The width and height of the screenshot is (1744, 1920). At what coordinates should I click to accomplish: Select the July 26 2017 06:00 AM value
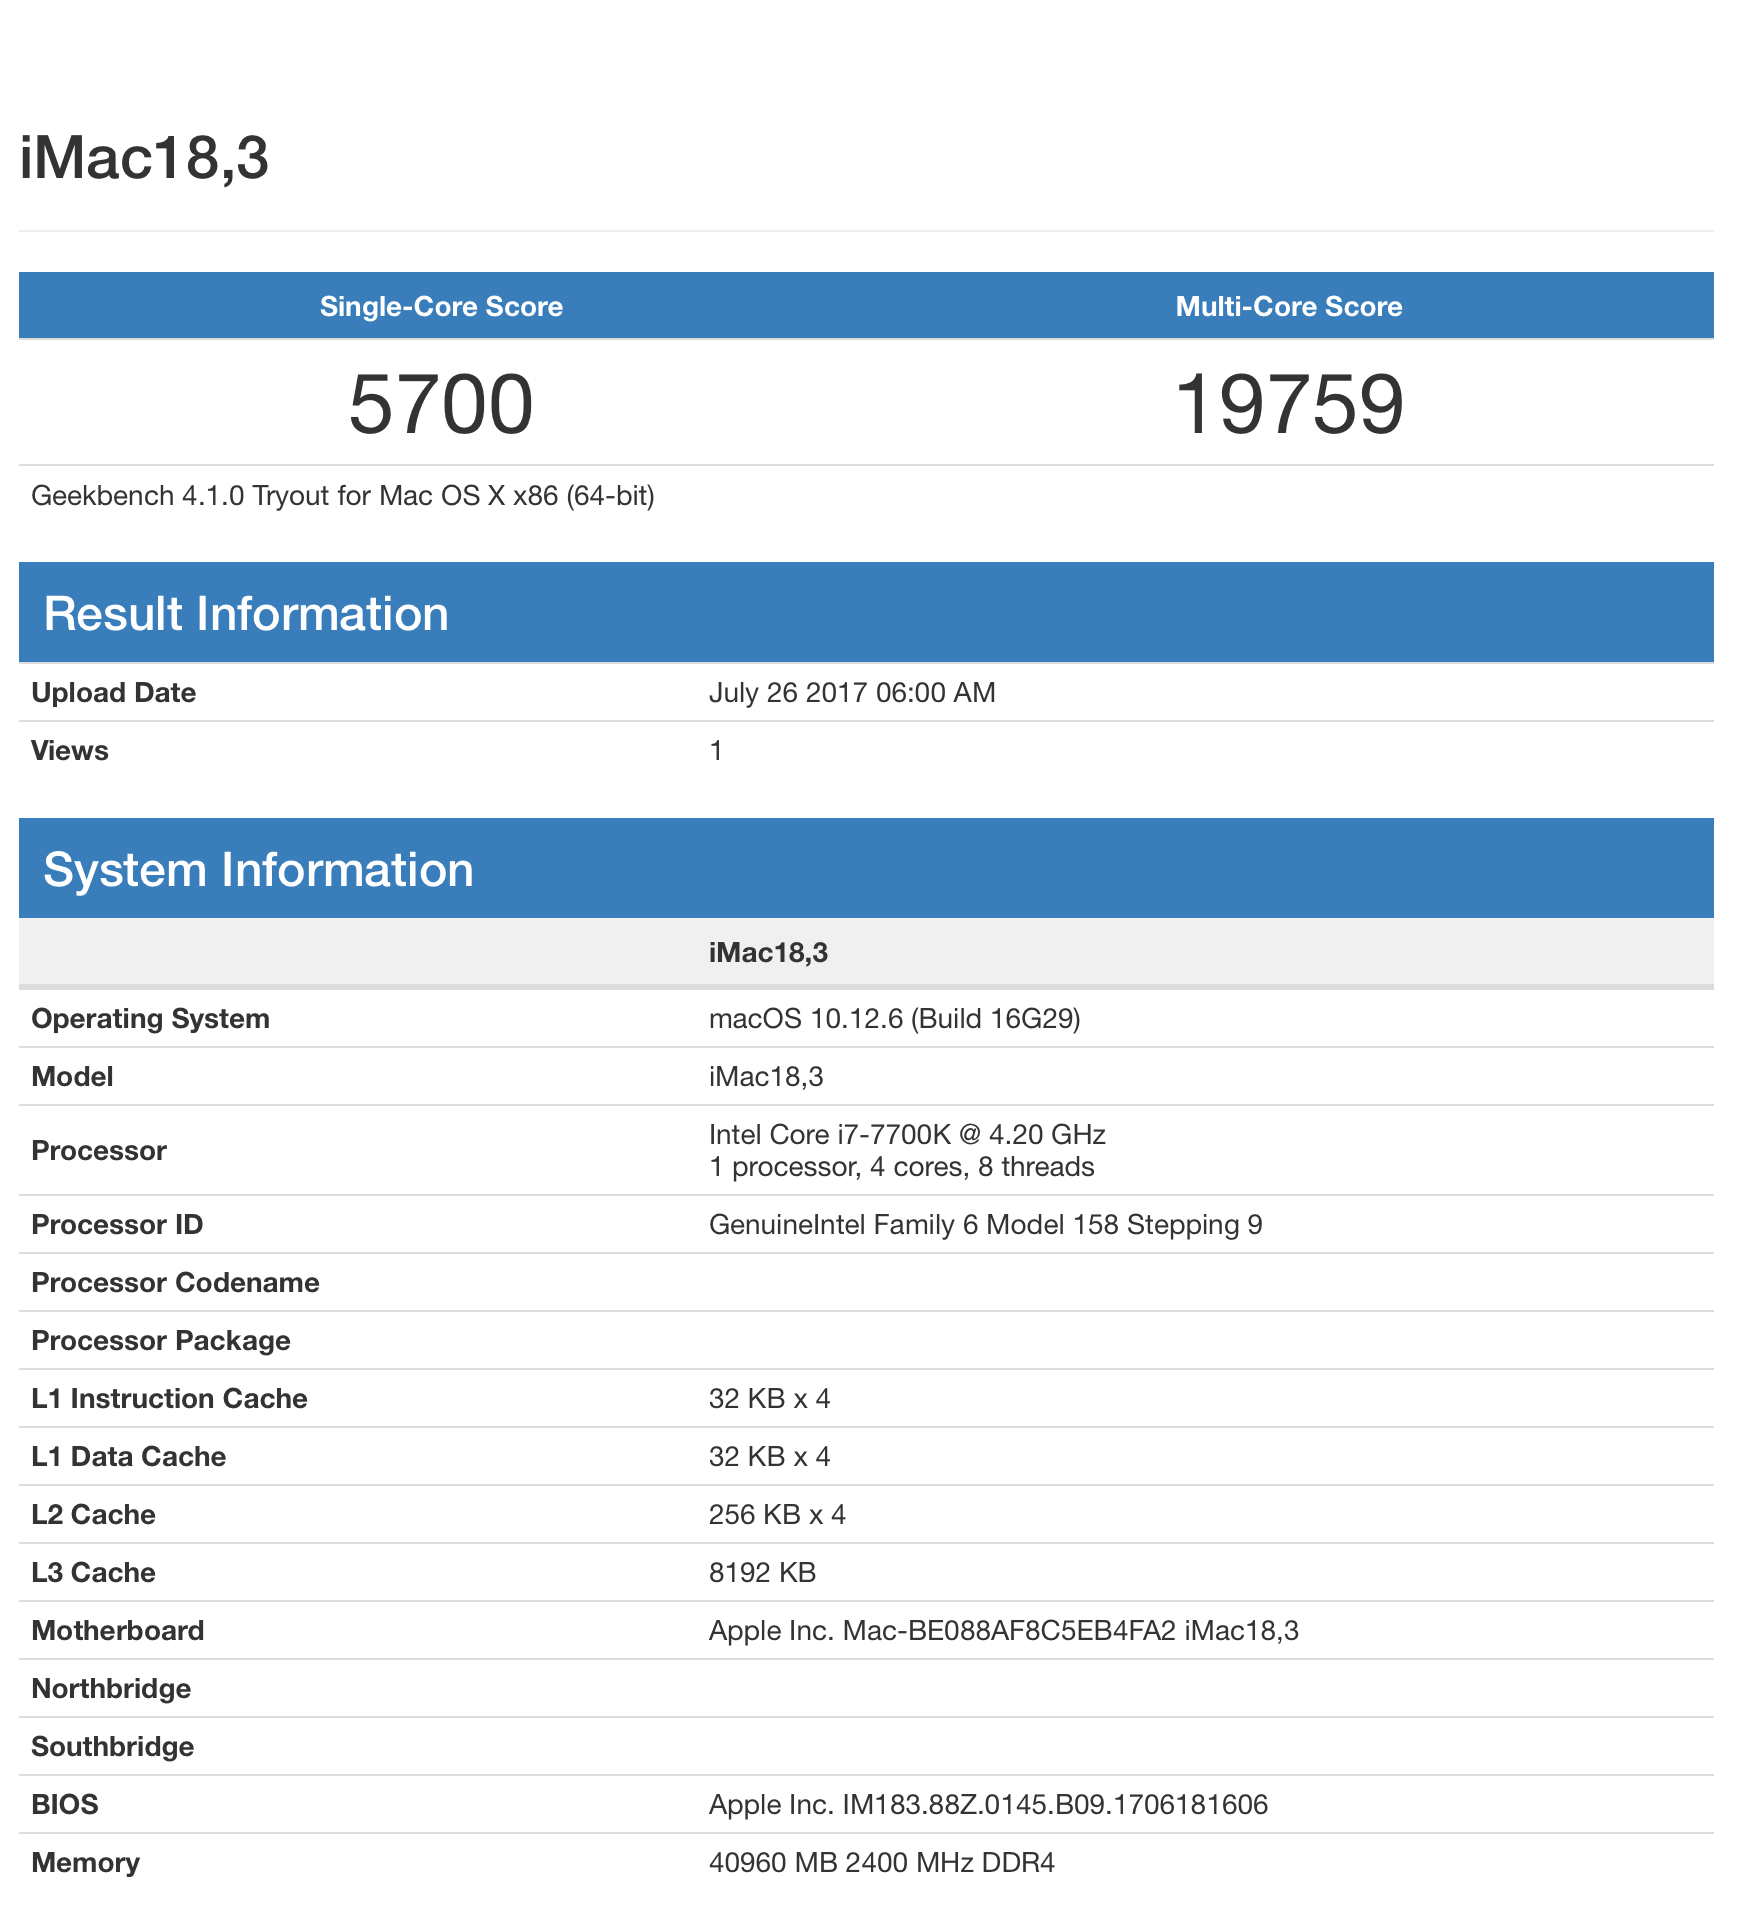[852, 692]
